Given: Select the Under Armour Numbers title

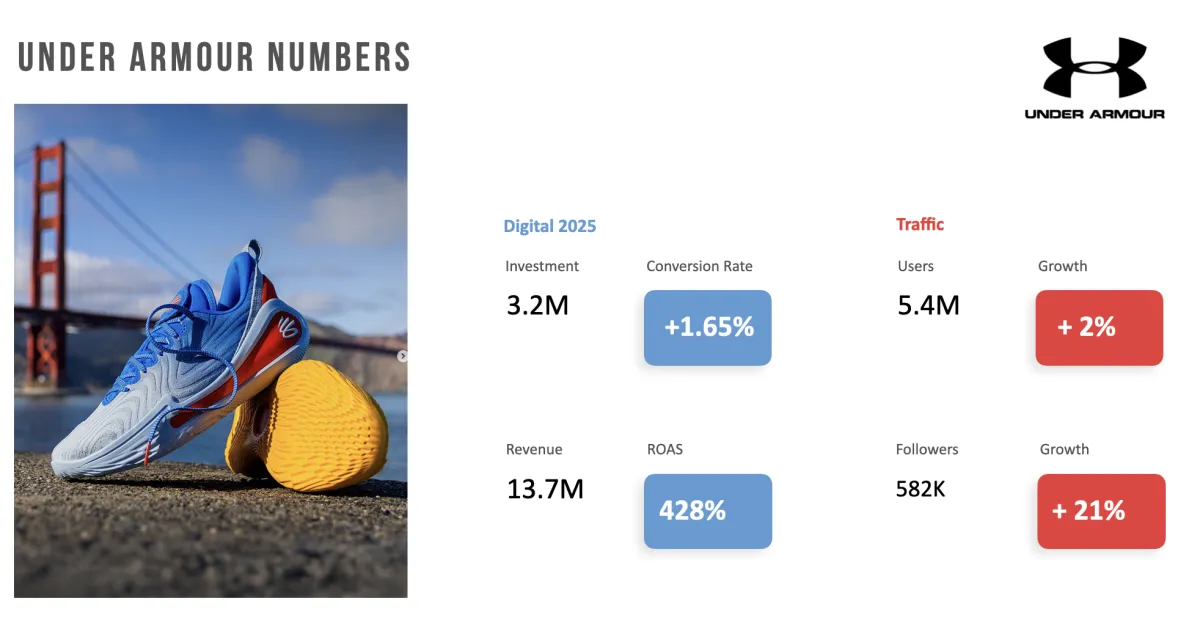Looking at the screenshot, I should [214, 57].
